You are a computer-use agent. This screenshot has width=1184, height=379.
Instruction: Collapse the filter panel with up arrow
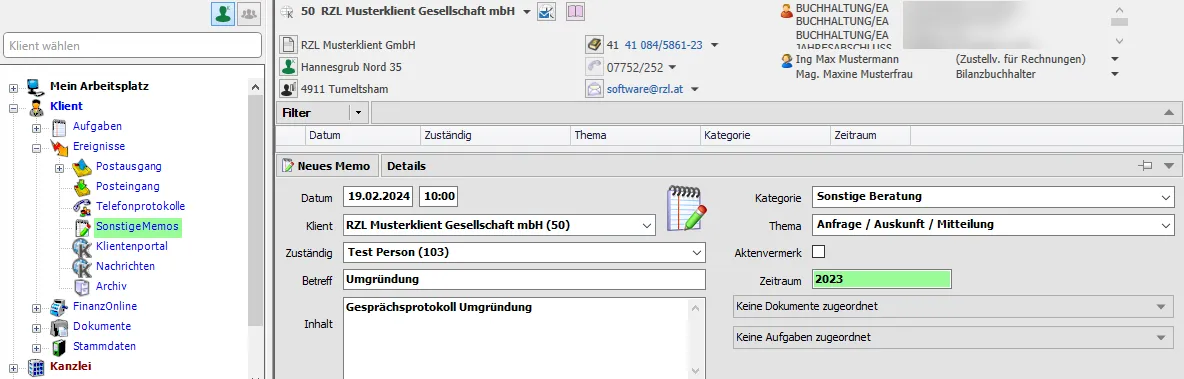point(1169,112)
